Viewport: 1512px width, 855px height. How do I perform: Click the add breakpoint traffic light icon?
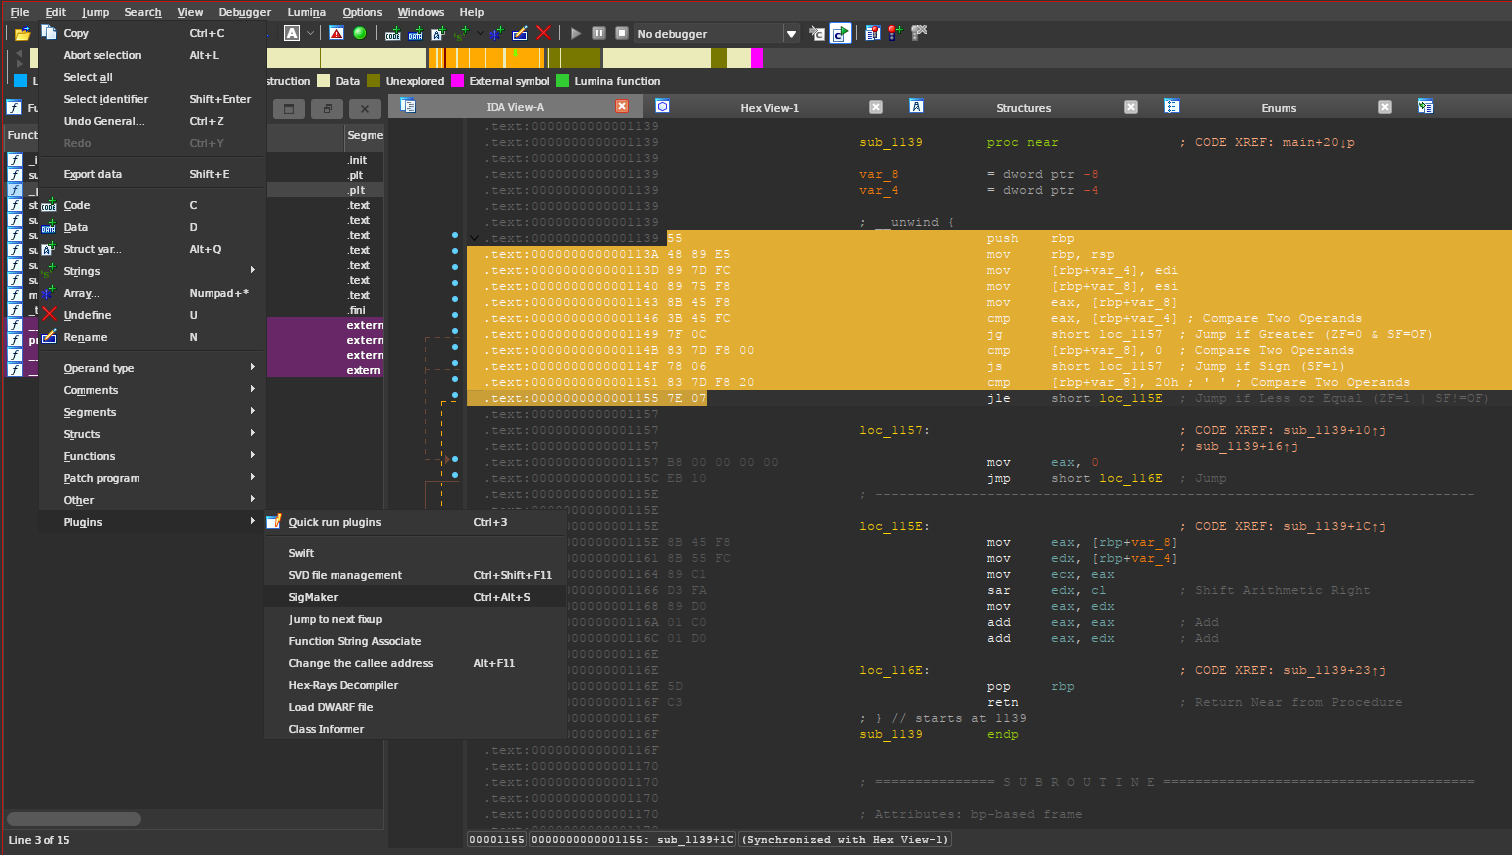(x=895, y=33)
